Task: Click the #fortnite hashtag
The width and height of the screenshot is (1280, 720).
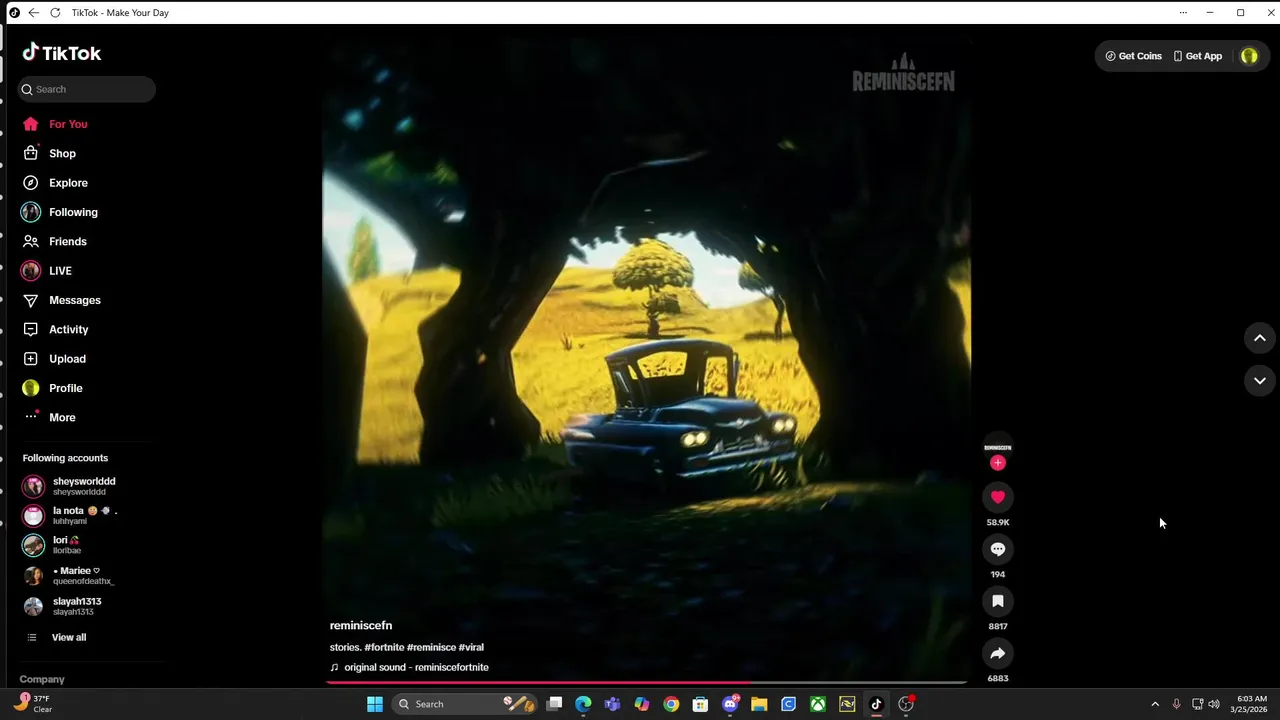Action: (x=384, y=647)
